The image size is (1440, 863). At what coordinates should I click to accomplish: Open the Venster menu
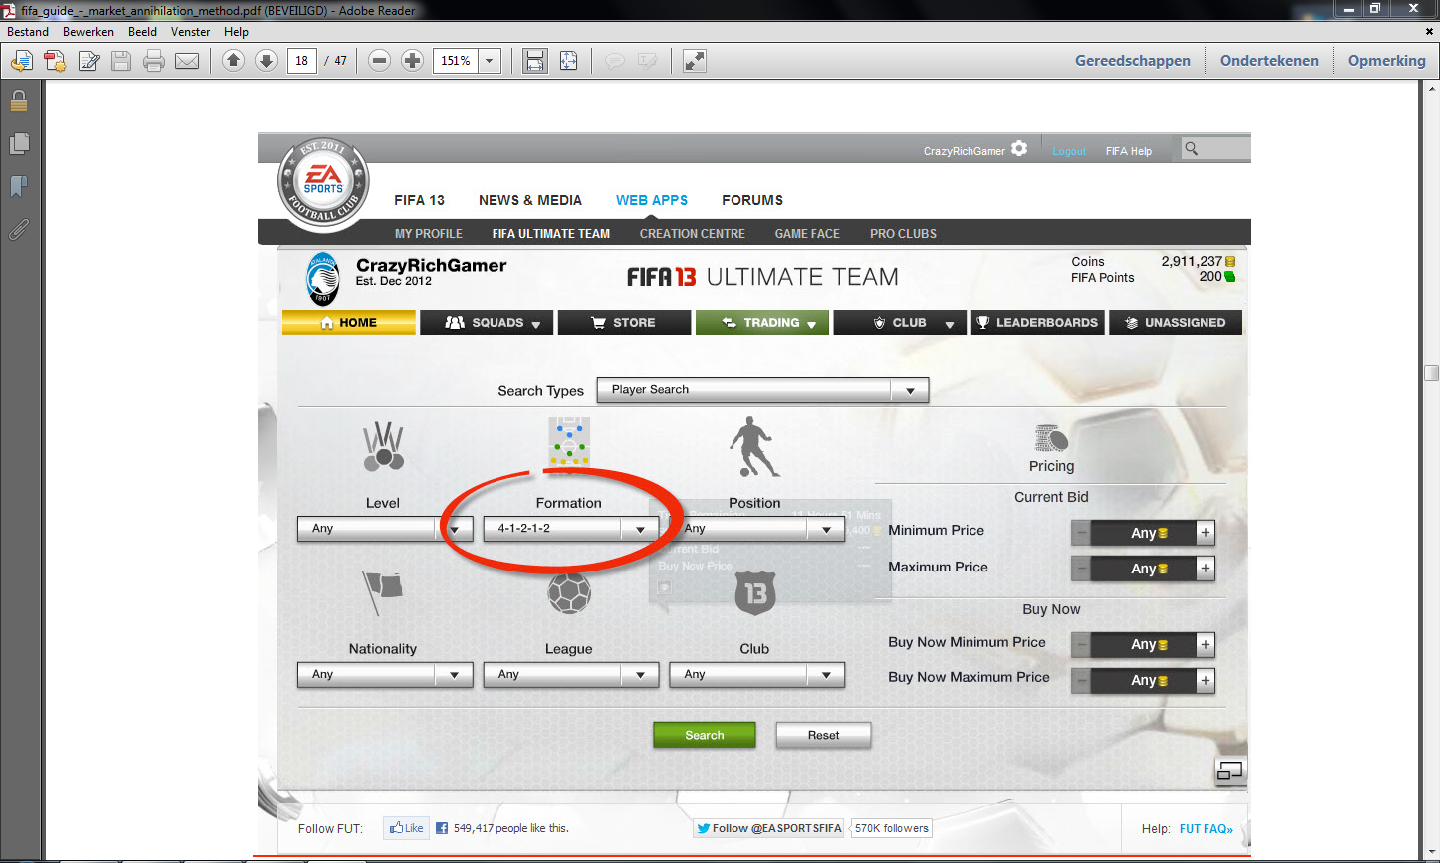coord(190,32)
